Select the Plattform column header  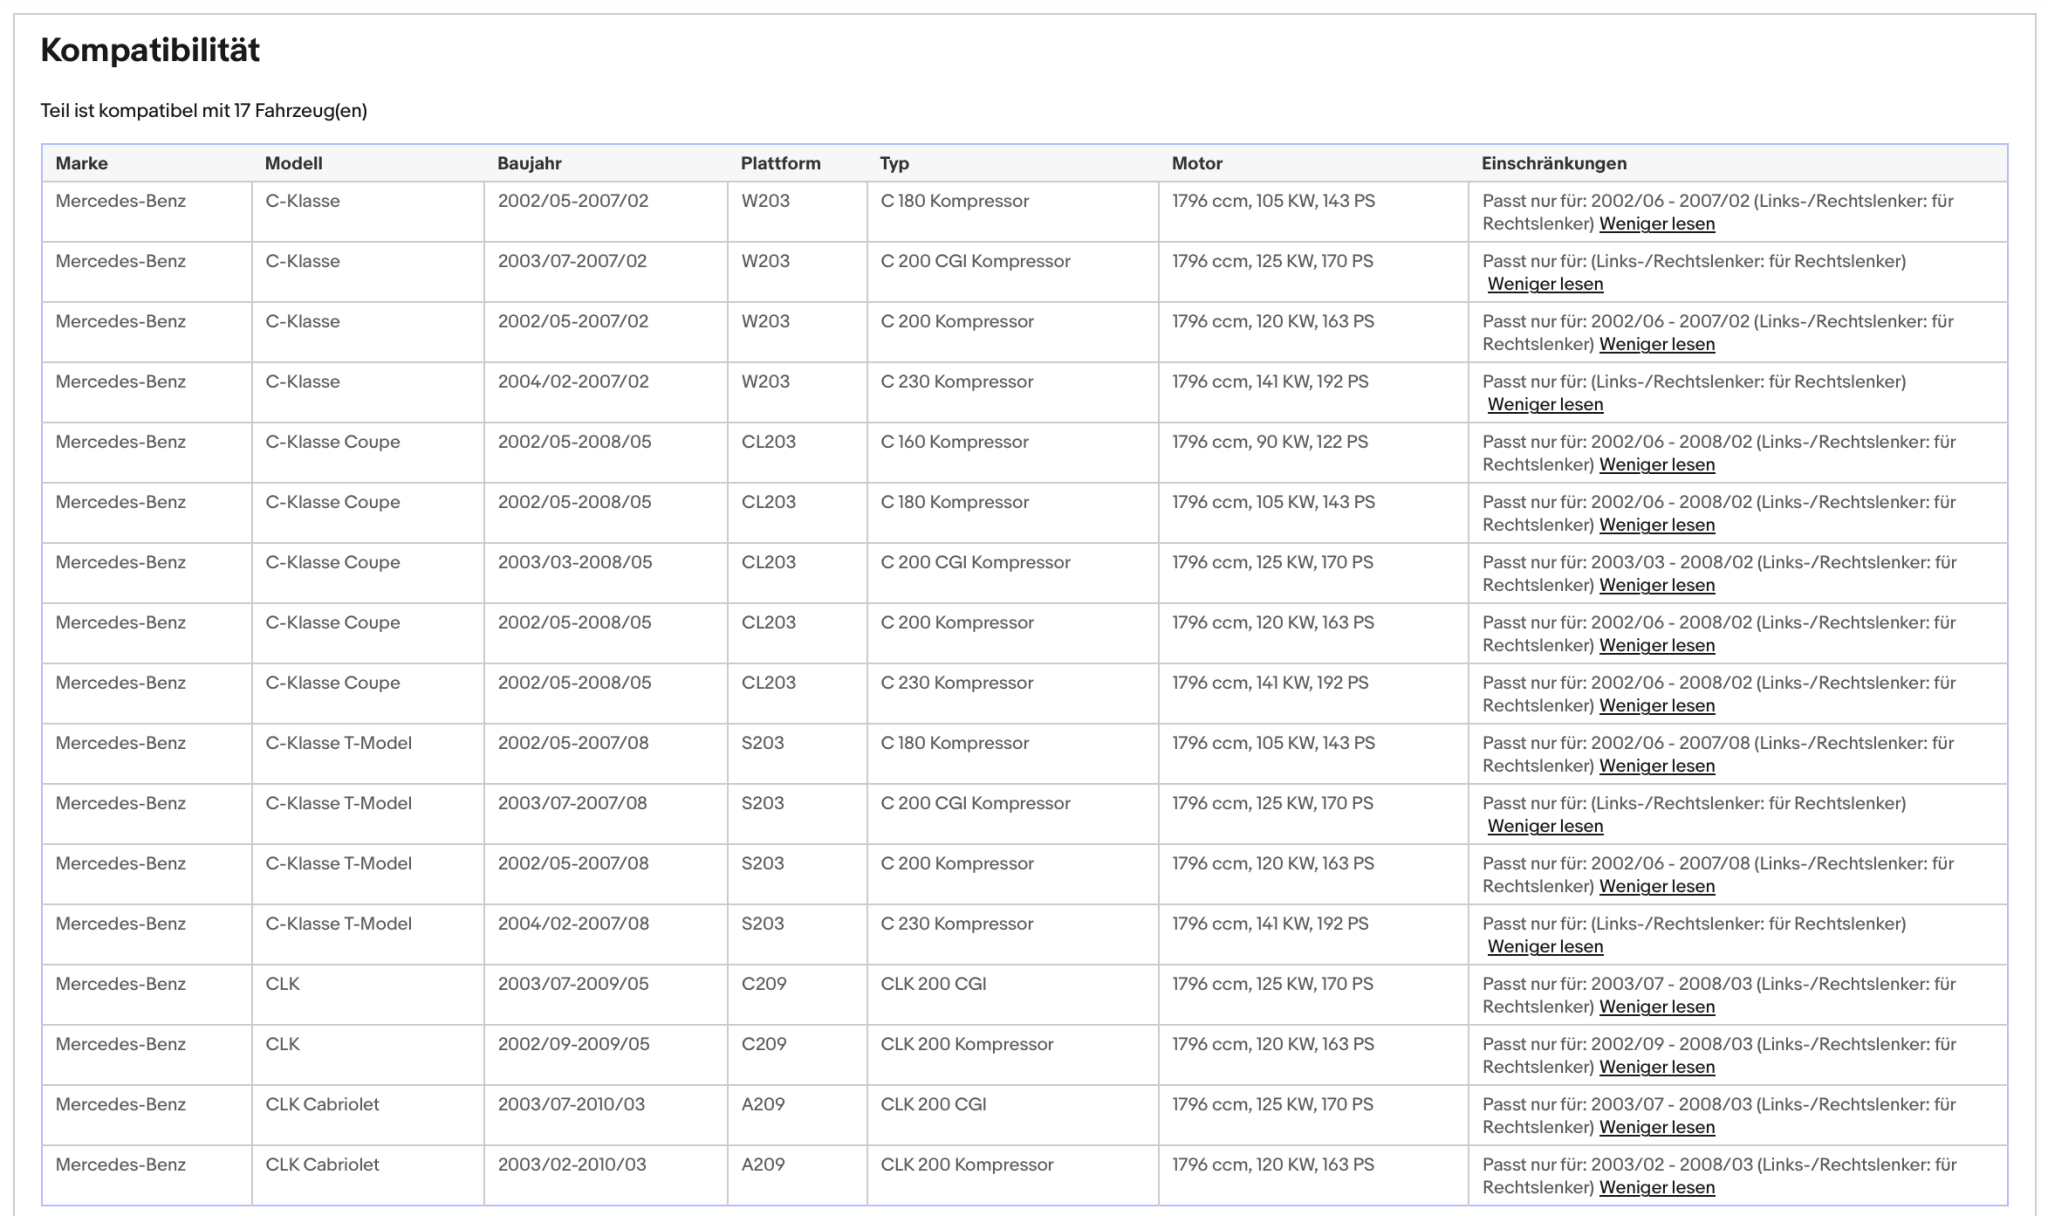pos(780,163)
